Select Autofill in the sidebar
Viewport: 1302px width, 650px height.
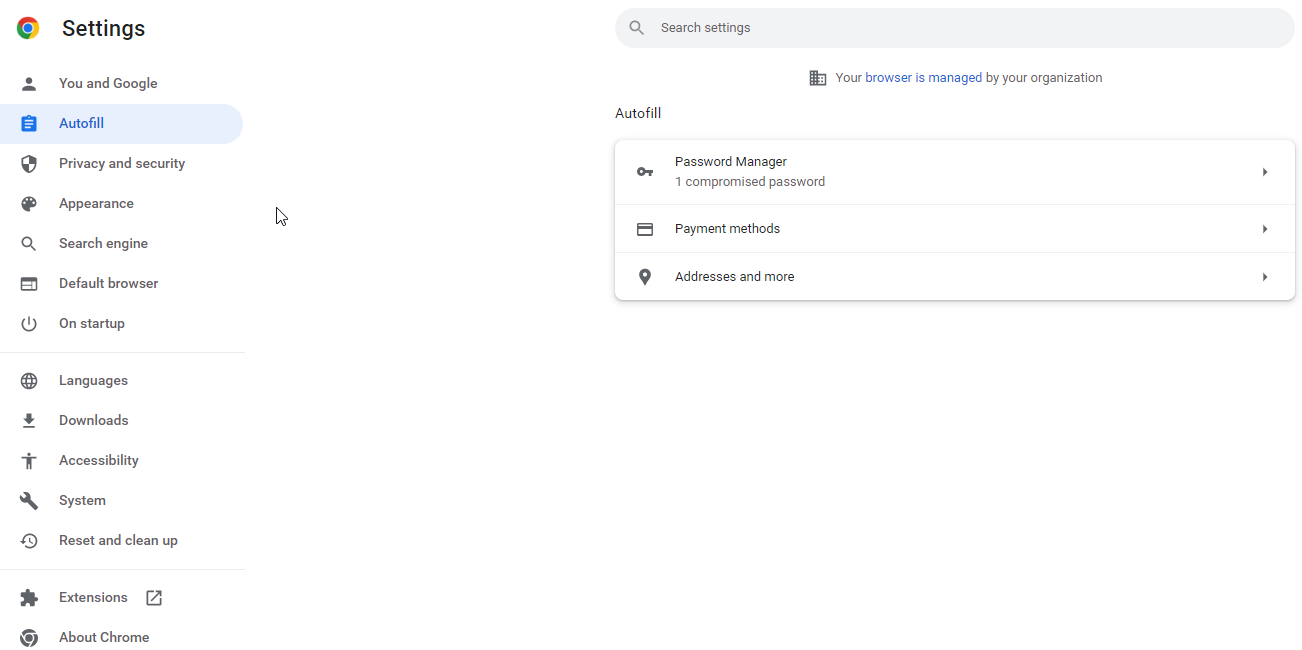pos(121,124)
